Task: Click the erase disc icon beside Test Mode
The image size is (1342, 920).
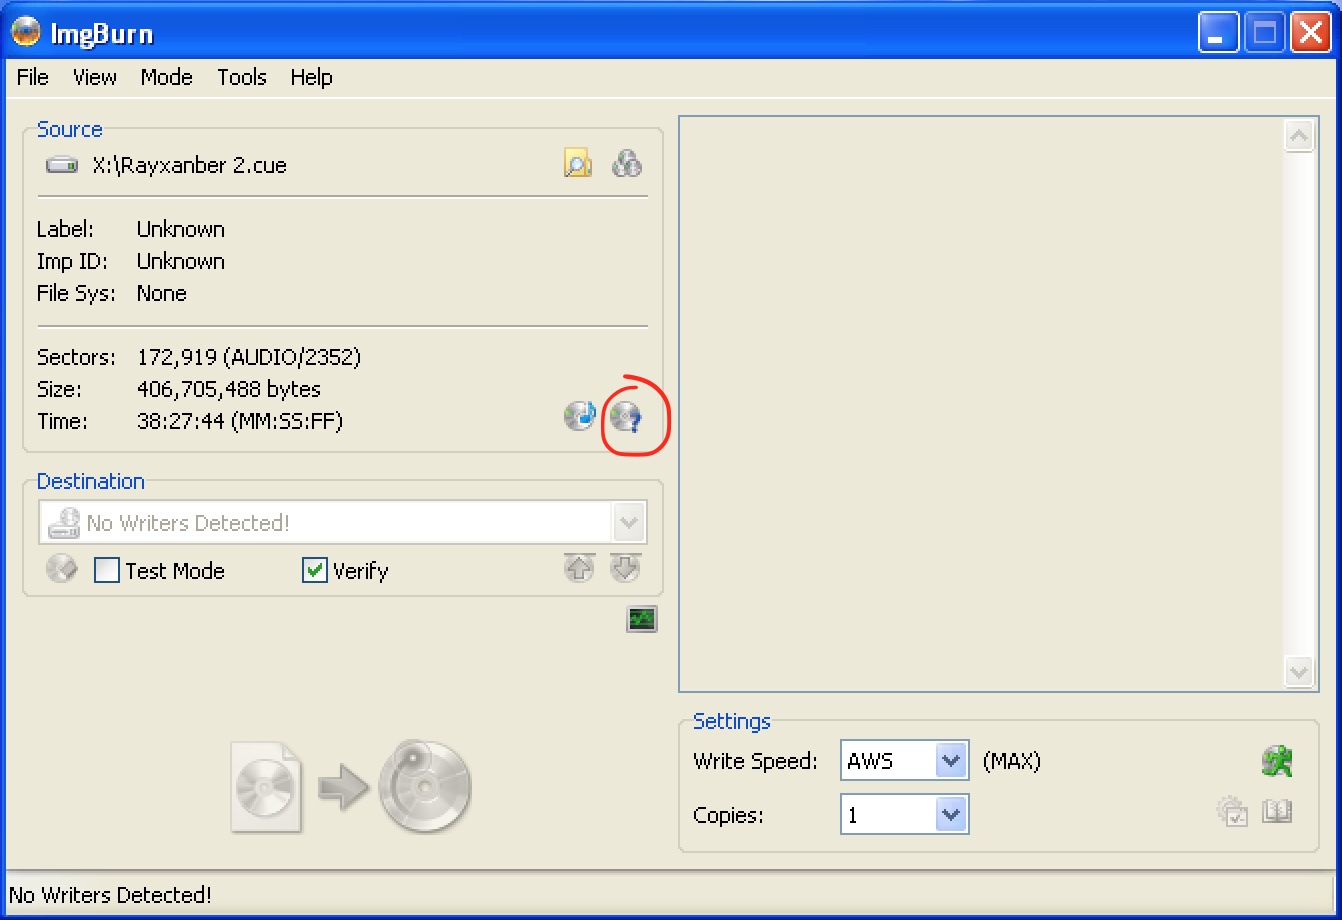Action: pos(61,569)
